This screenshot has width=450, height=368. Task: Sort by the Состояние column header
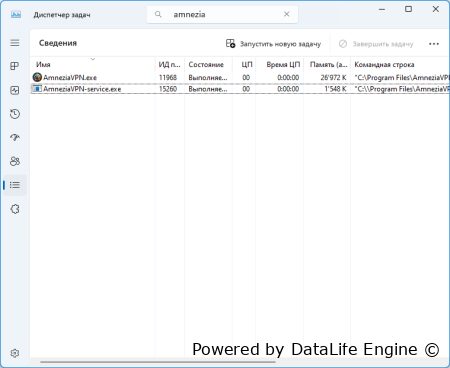pos(208,64)
